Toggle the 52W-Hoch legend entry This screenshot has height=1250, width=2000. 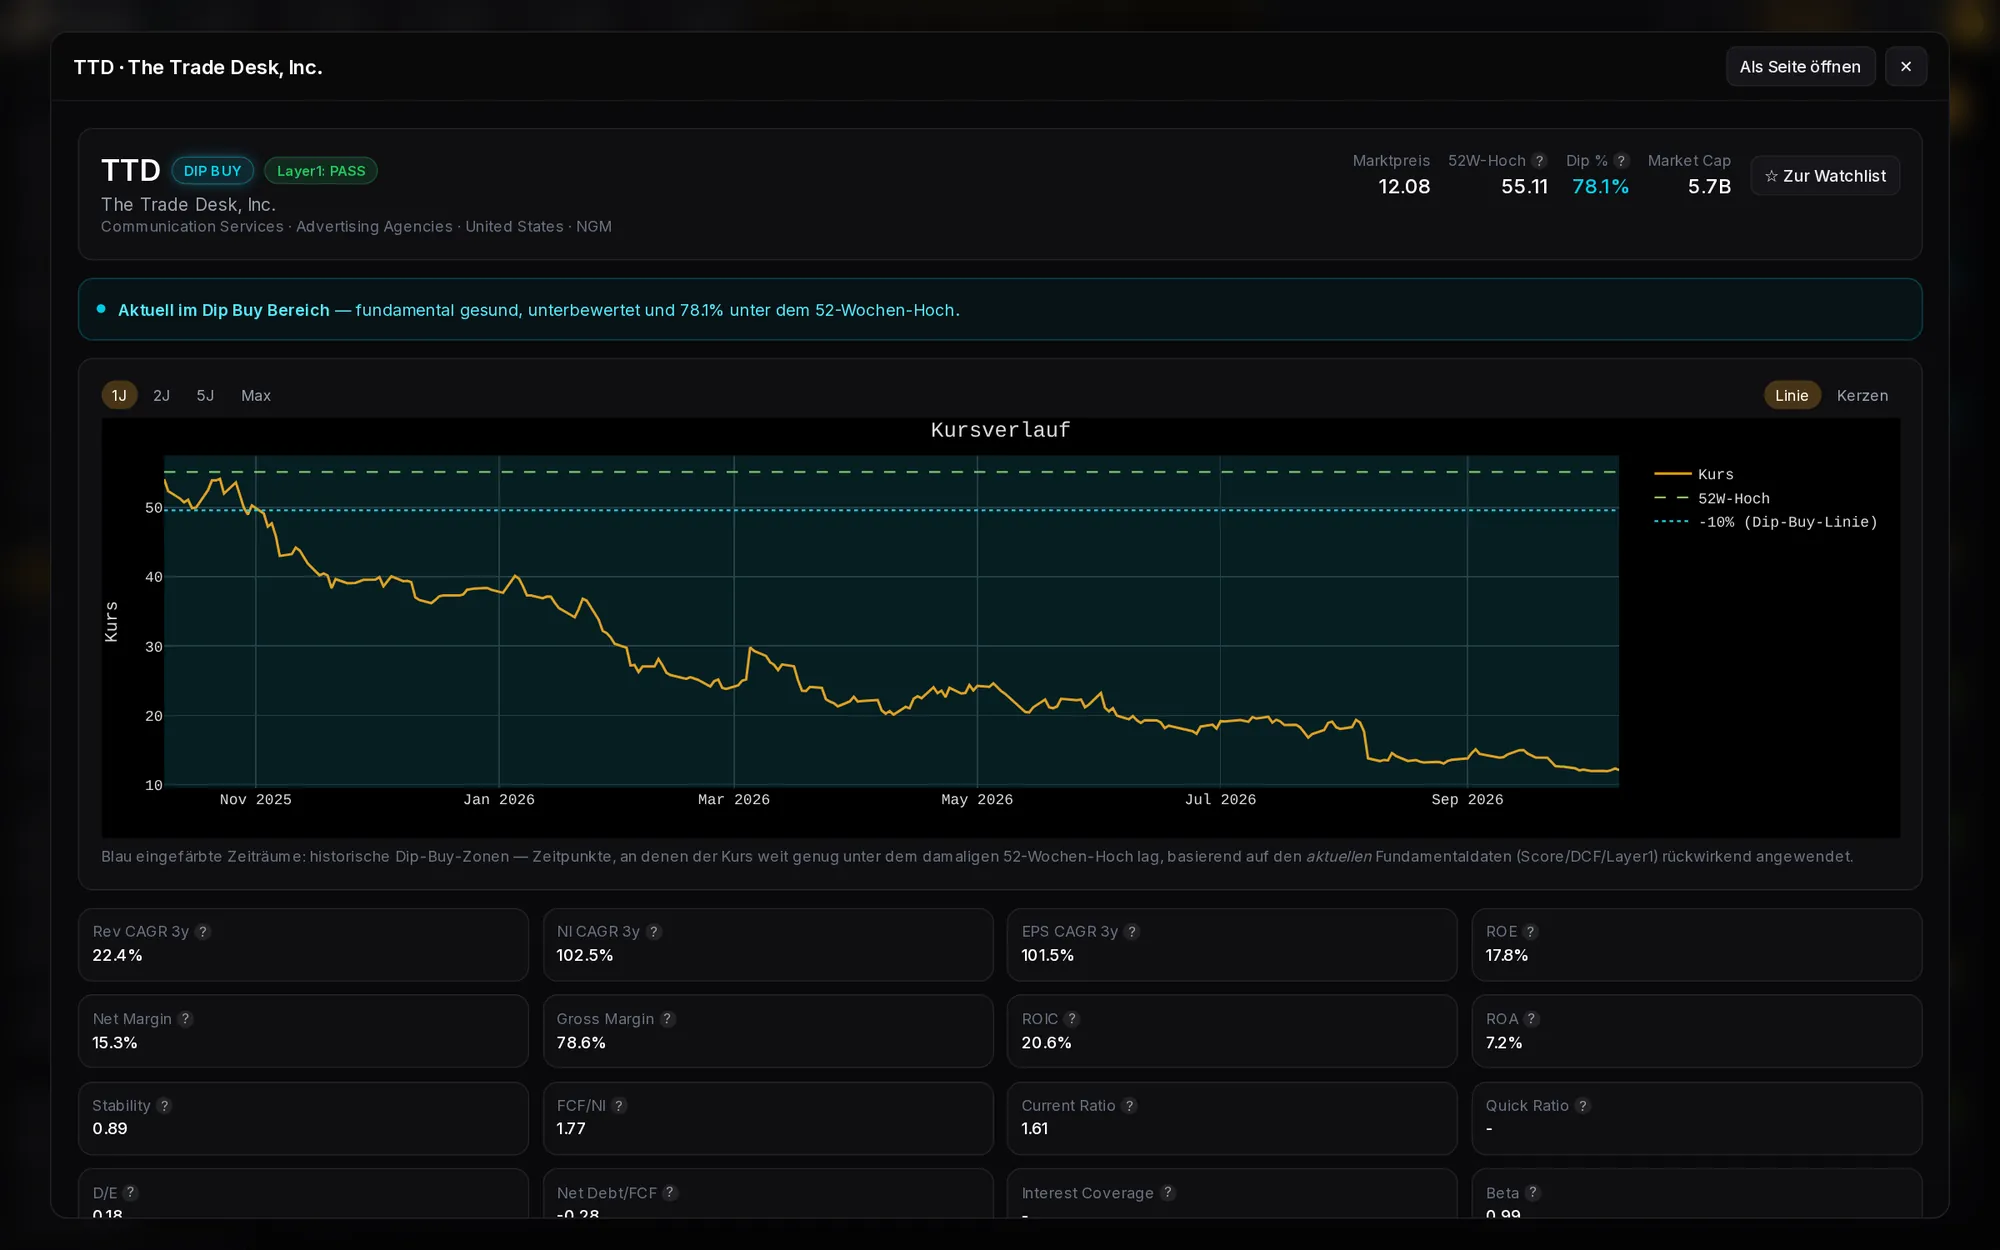(x=1712, y=498)
